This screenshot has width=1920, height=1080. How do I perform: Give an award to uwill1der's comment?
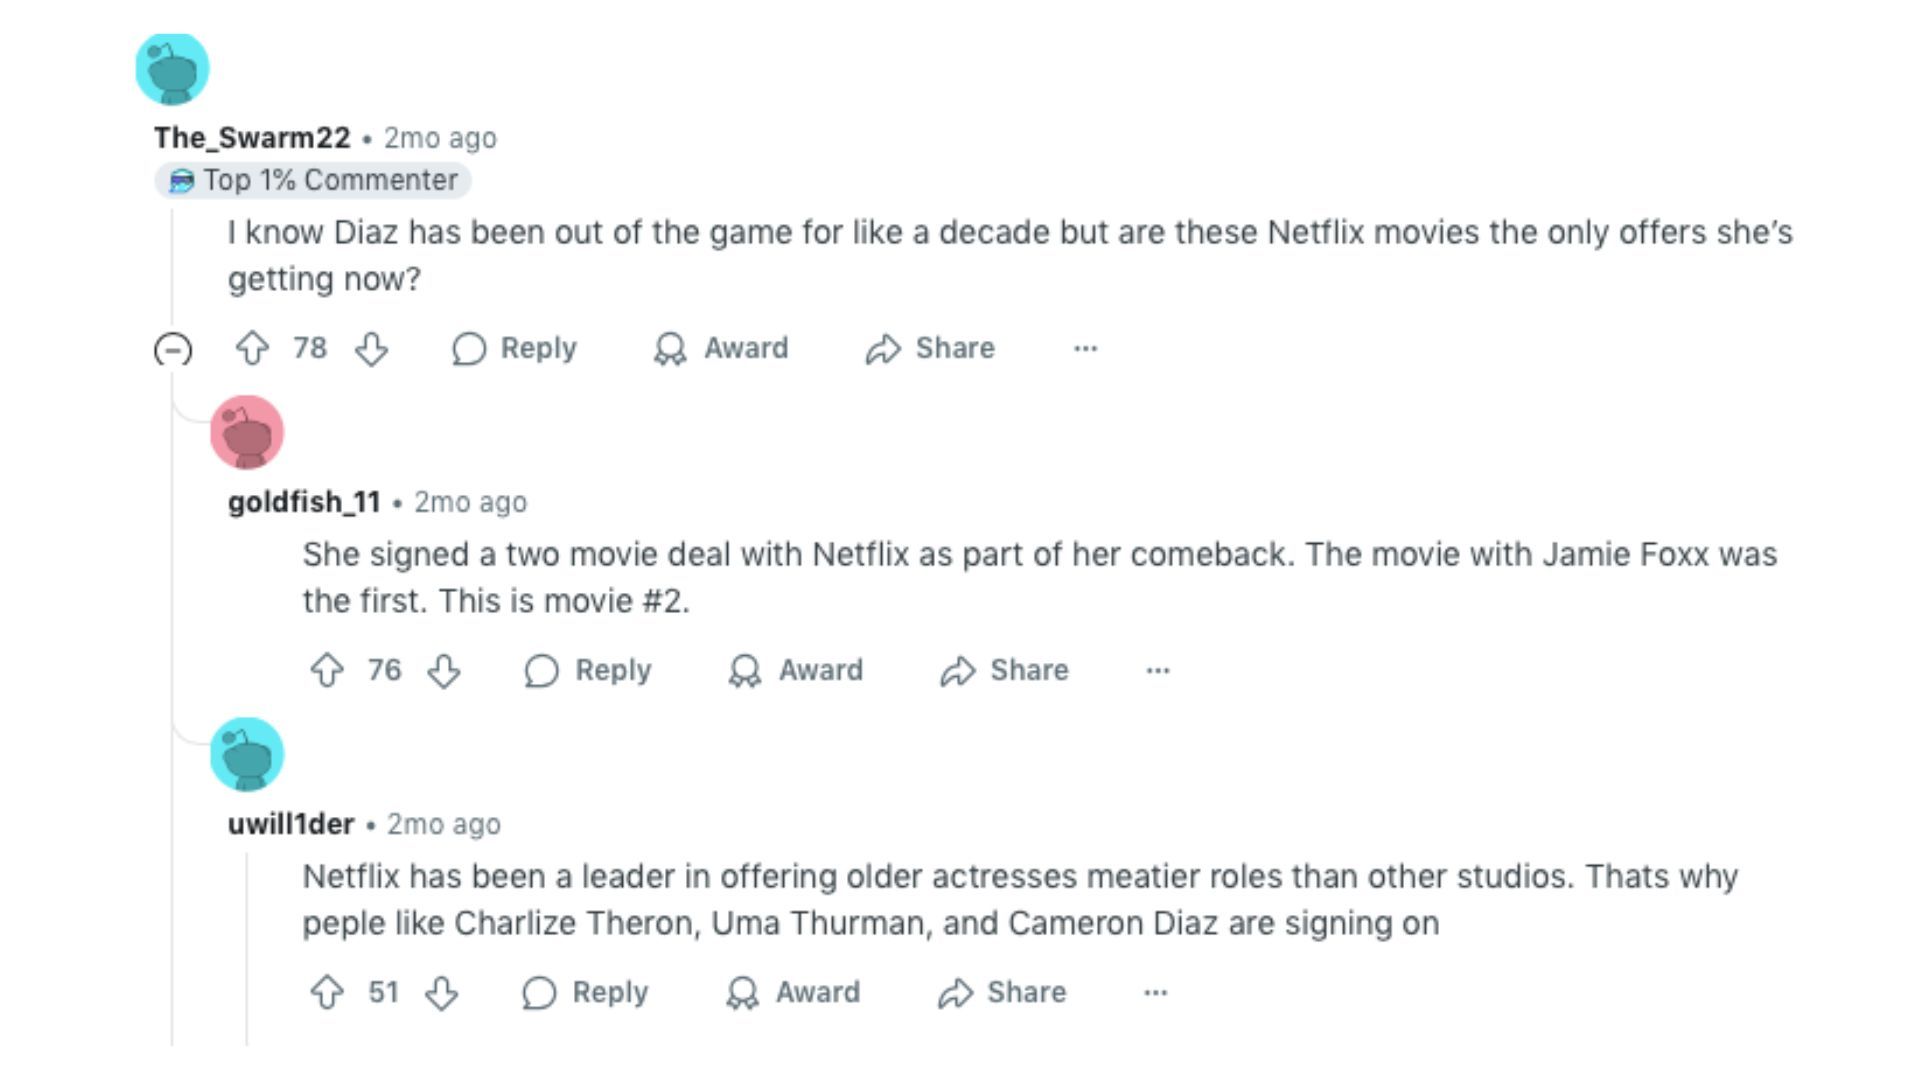tap(793, 993)
